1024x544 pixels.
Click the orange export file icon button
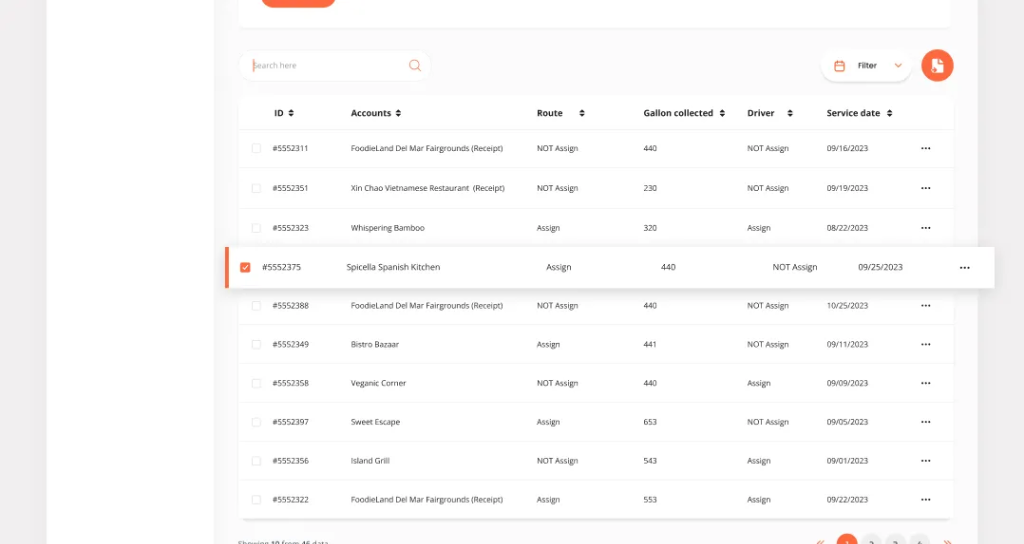point(937,65)
